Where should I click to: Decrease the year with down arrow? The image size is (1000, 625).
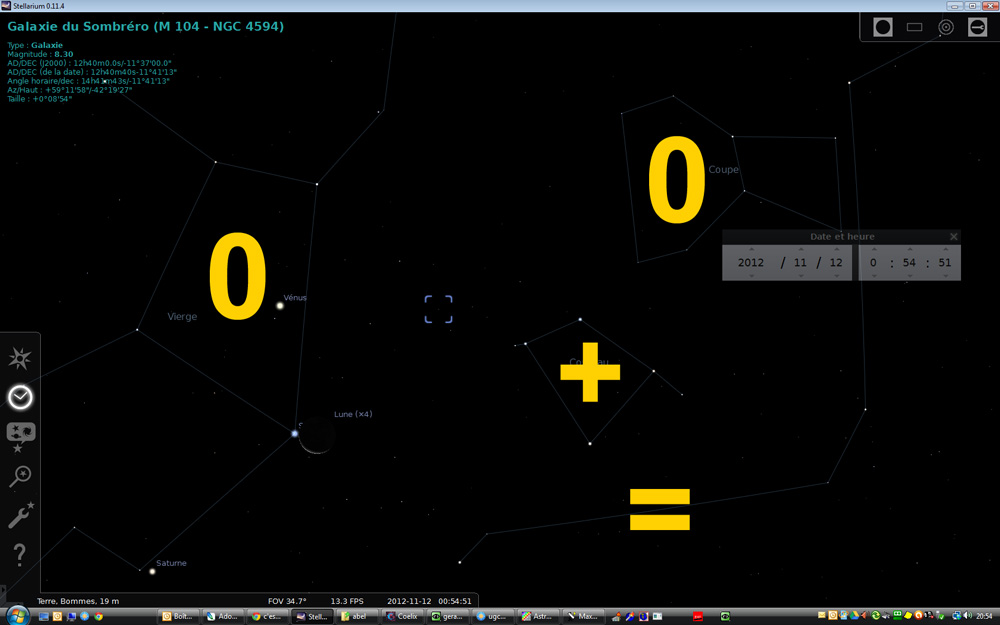pos(751,276)
